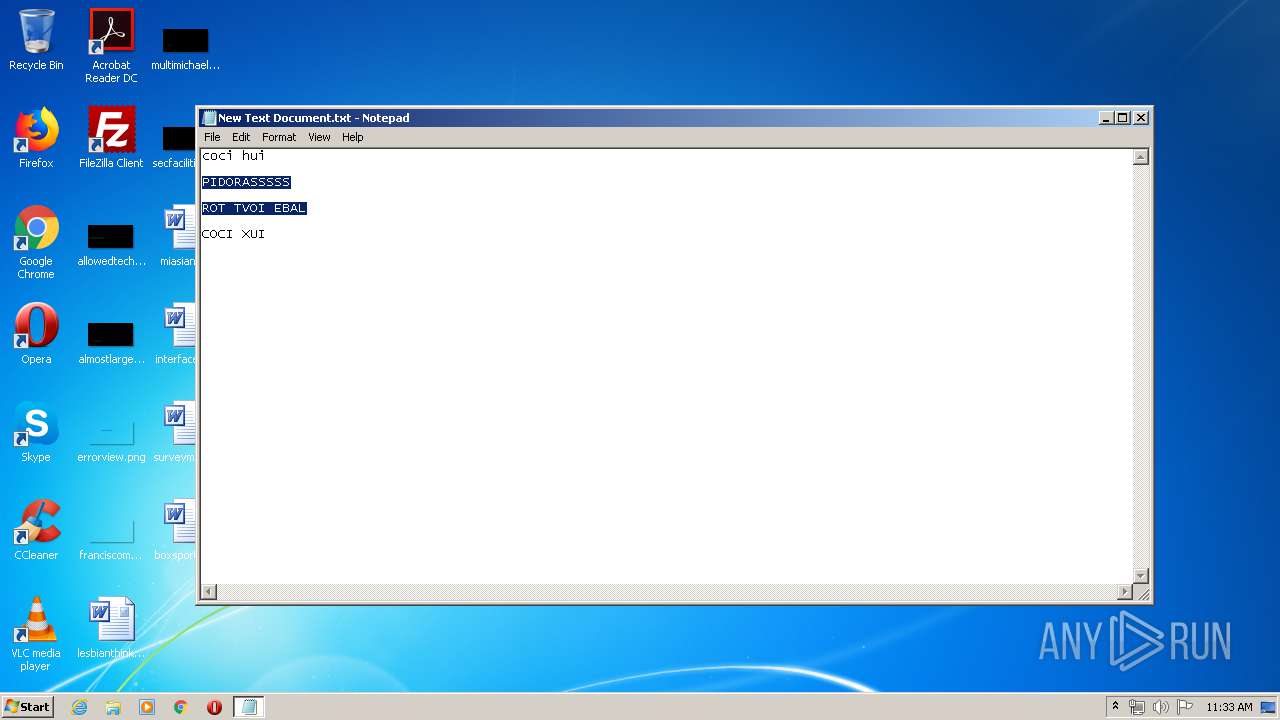Click the Show desktop button

tap(1269, 707)
